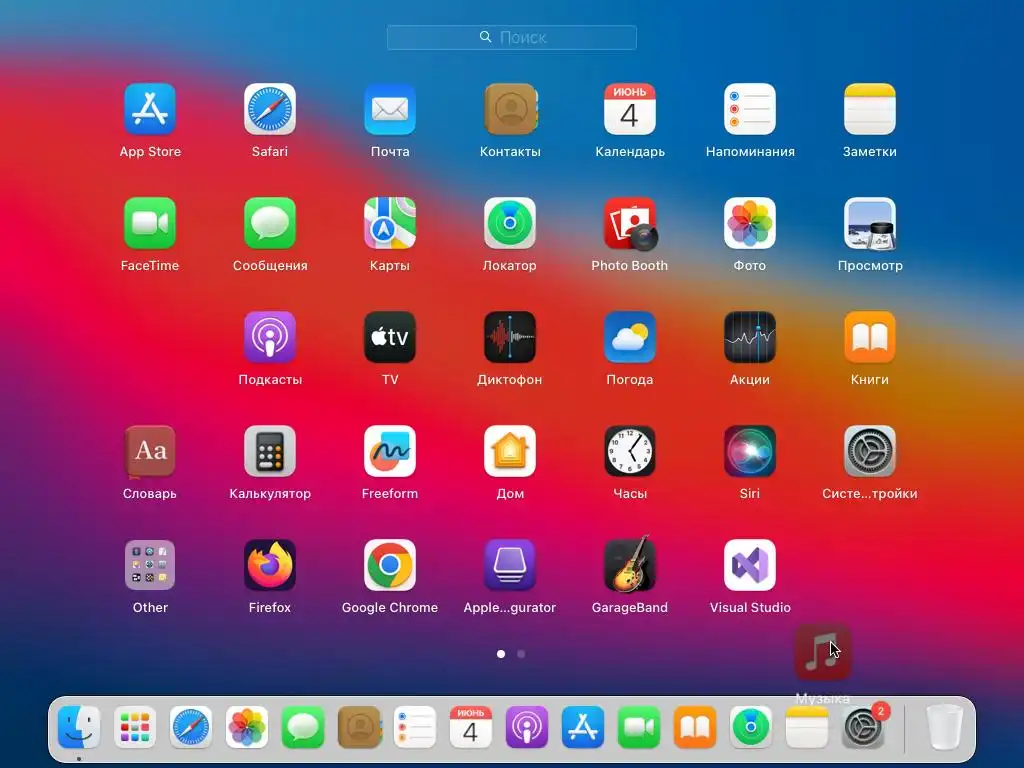Open Apple Configurator app
This screenshot has height=768, width=1024.
[510, 565]
